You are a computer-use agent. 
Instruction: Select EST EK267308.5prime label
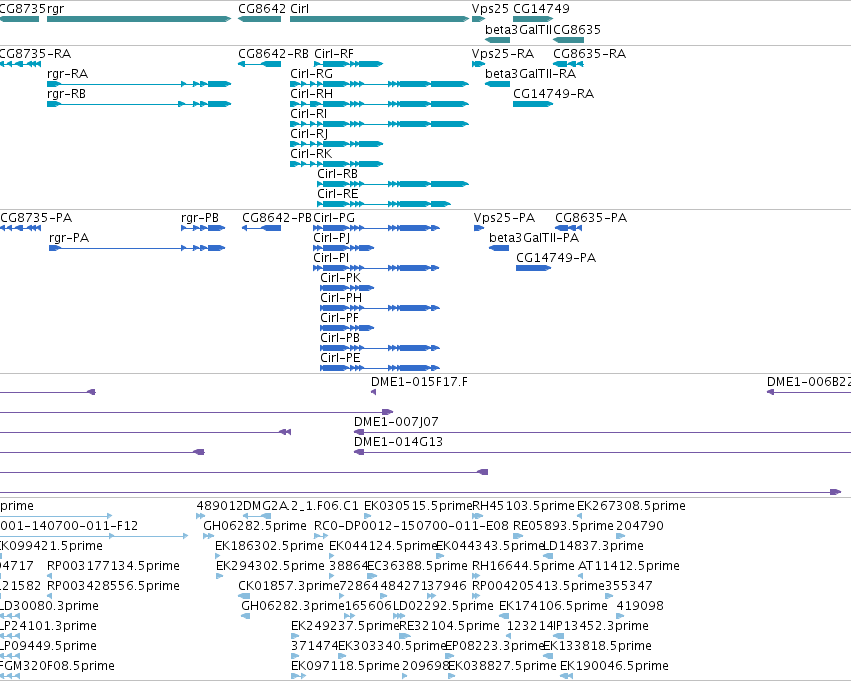[x=631, y=507]
